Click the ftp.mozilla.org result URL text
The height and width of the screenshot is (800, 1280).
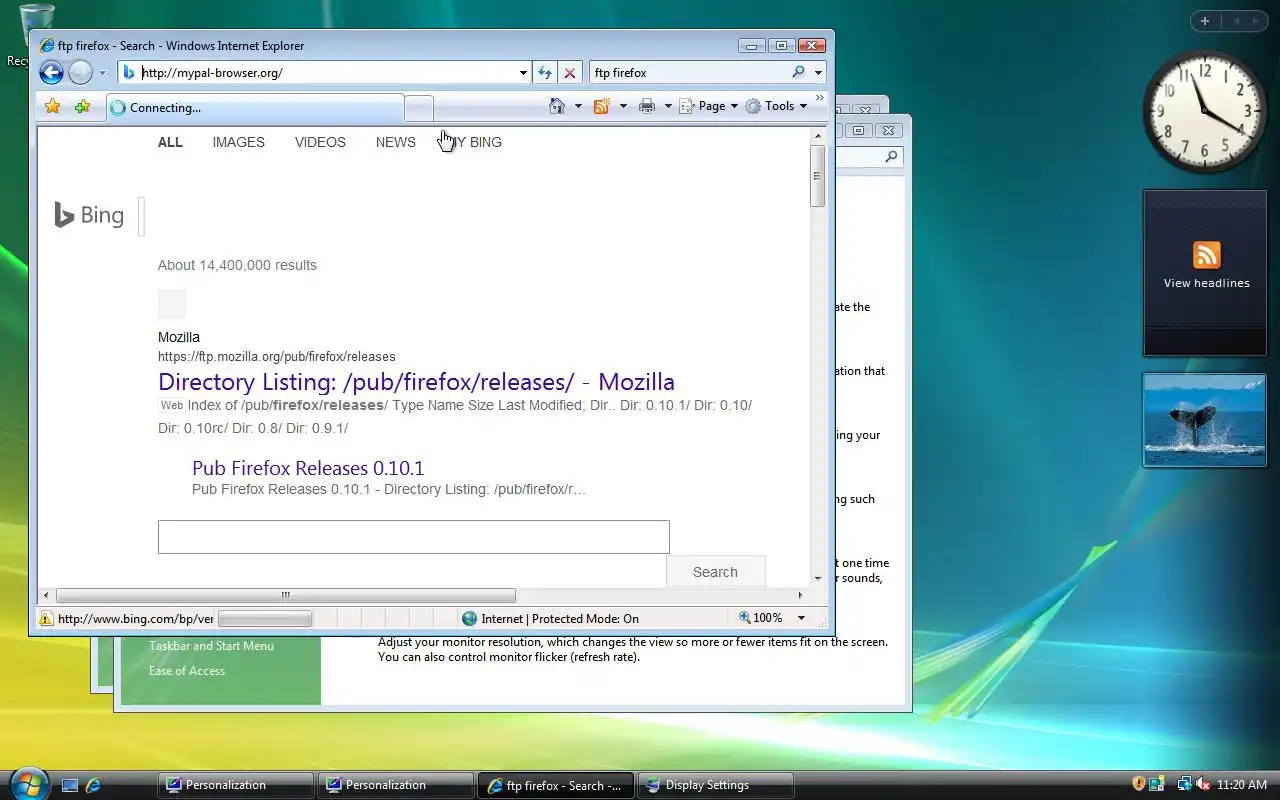(x=276, y=356)
